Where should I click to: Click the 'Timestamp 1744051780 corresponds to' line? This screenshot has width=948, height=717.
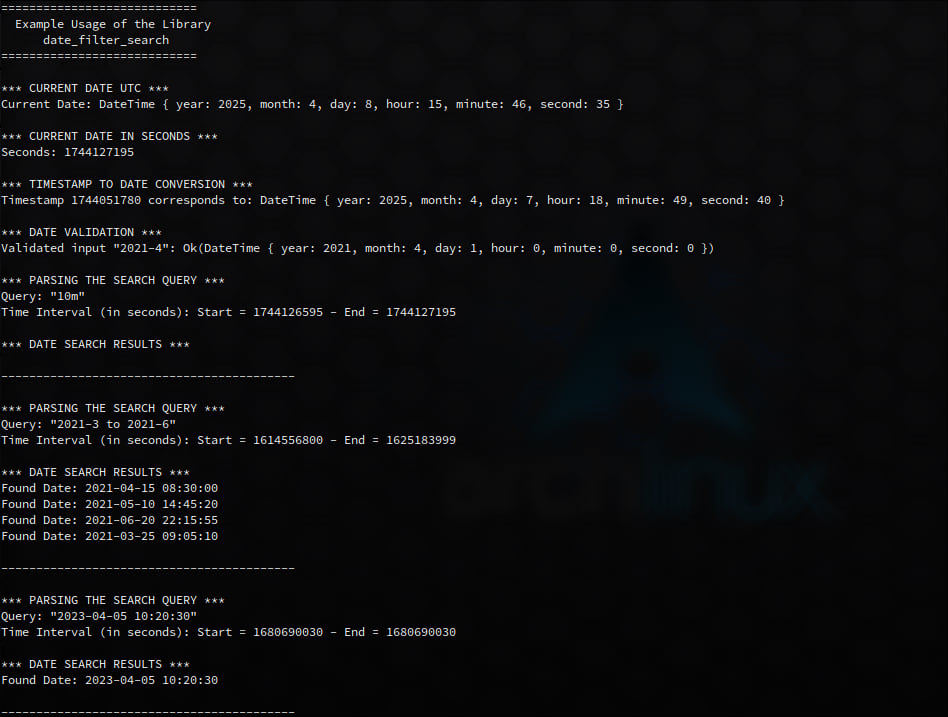click(x=392, y=200)
